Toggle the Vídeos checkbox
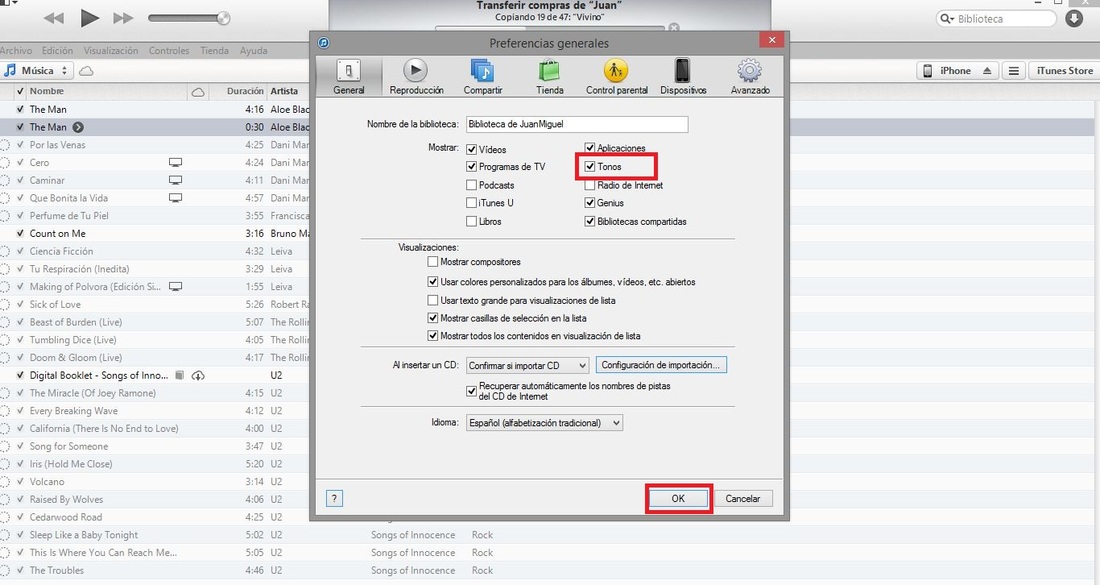 [471, 149]
